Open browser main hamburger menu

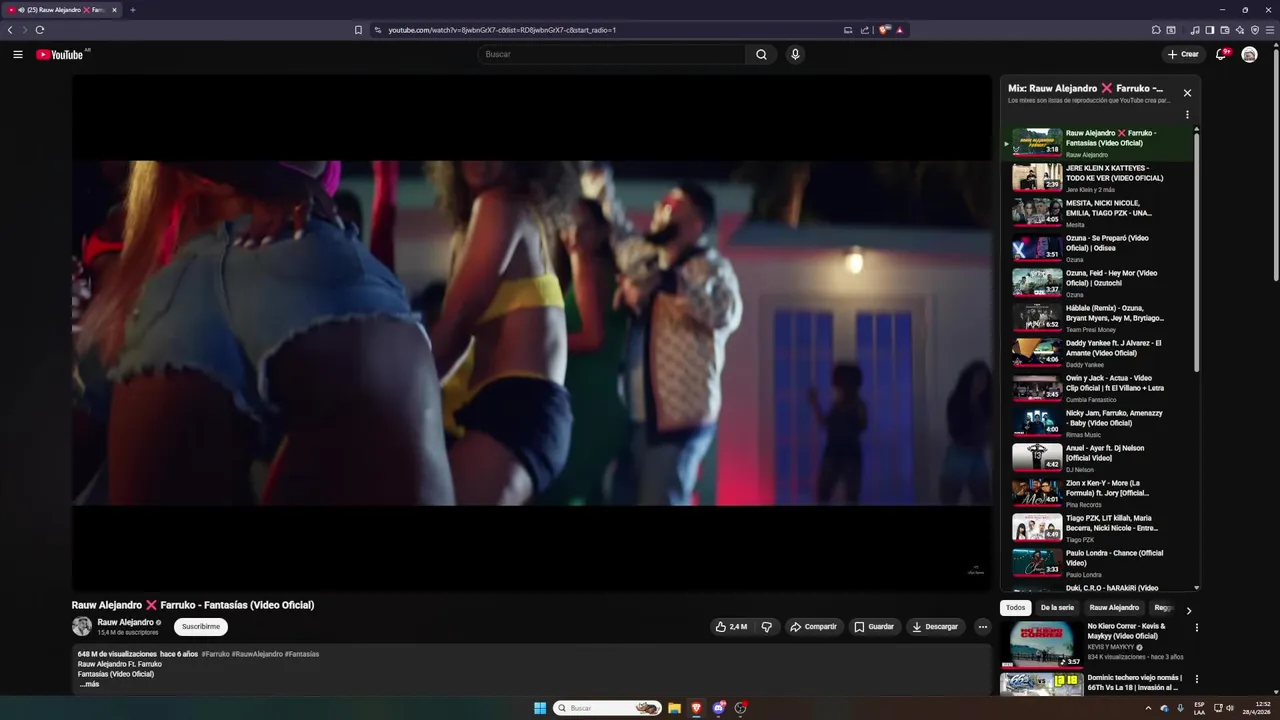pyautogui.click(x=1270, y=30)
